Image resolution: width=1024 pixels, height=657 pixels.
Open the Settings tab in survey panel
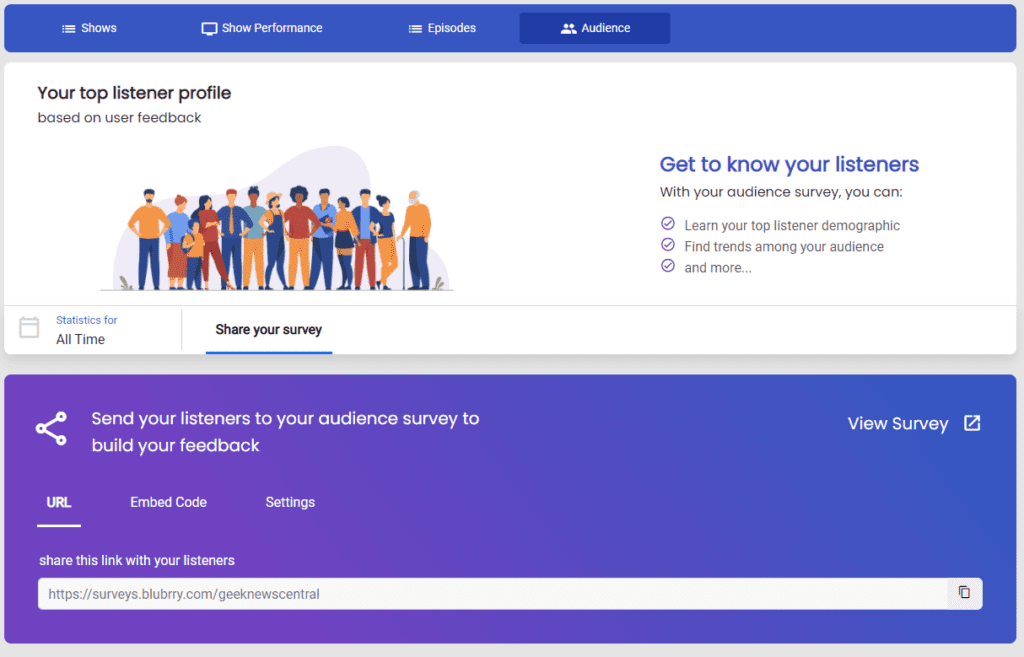[x=290, y=502]
